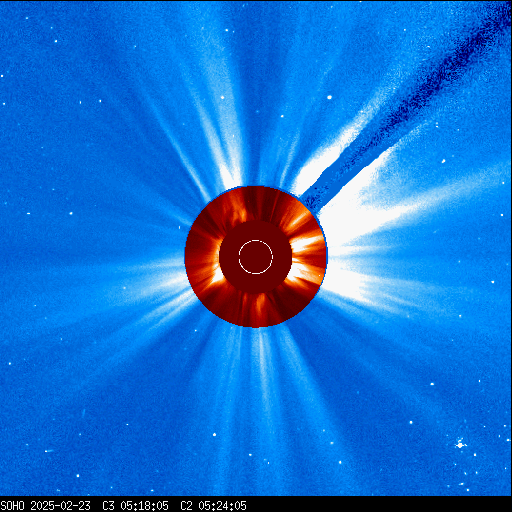Click the bright star cluster near bottom-right corner
This screenshot has height=512, width=512.
(x=460, y=444)
